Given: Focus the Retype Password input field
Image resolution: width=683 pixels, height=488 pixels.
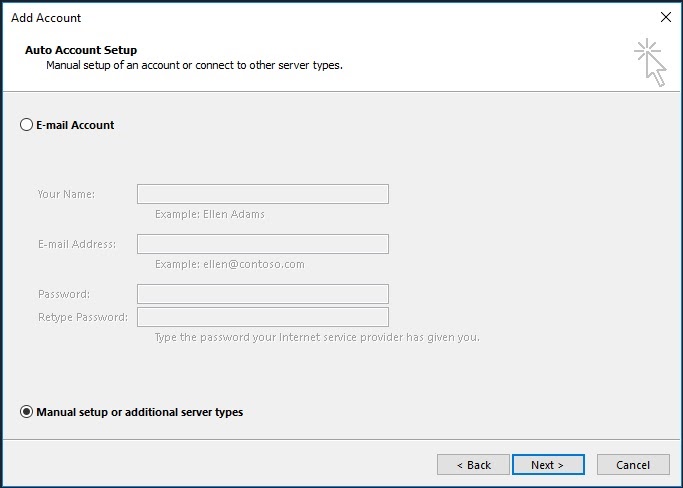Looking at the screenshot, I should pyautogui.click(x=262, y=317).
